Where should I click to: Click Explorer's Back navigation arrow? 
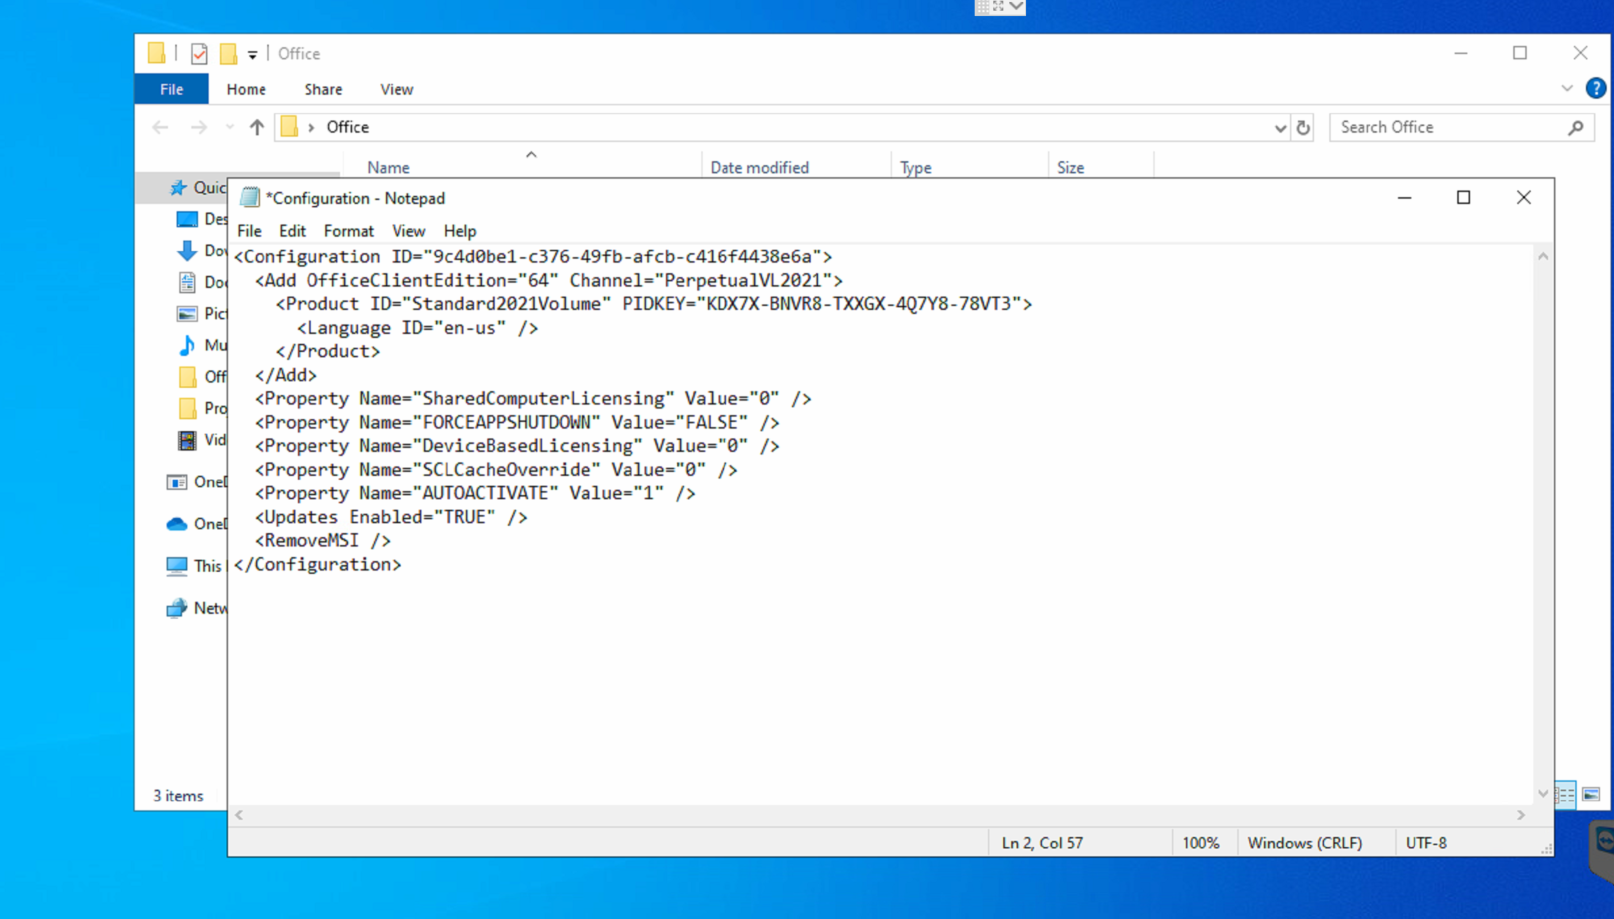(x=160, y=127)
